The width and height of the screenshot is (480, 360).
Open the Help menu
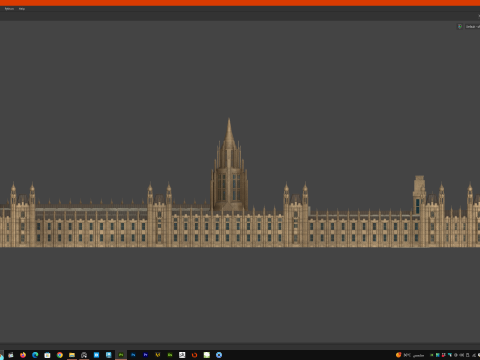click(x=22, y=9)
